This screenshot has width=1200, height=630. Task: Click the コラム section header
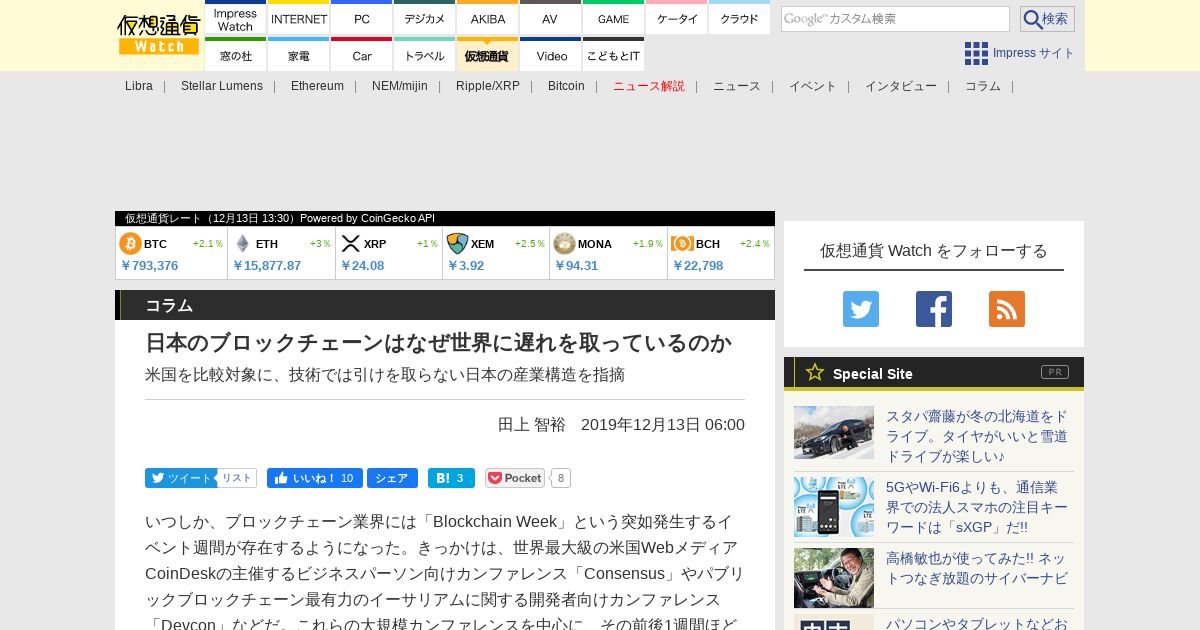(445, 305)
